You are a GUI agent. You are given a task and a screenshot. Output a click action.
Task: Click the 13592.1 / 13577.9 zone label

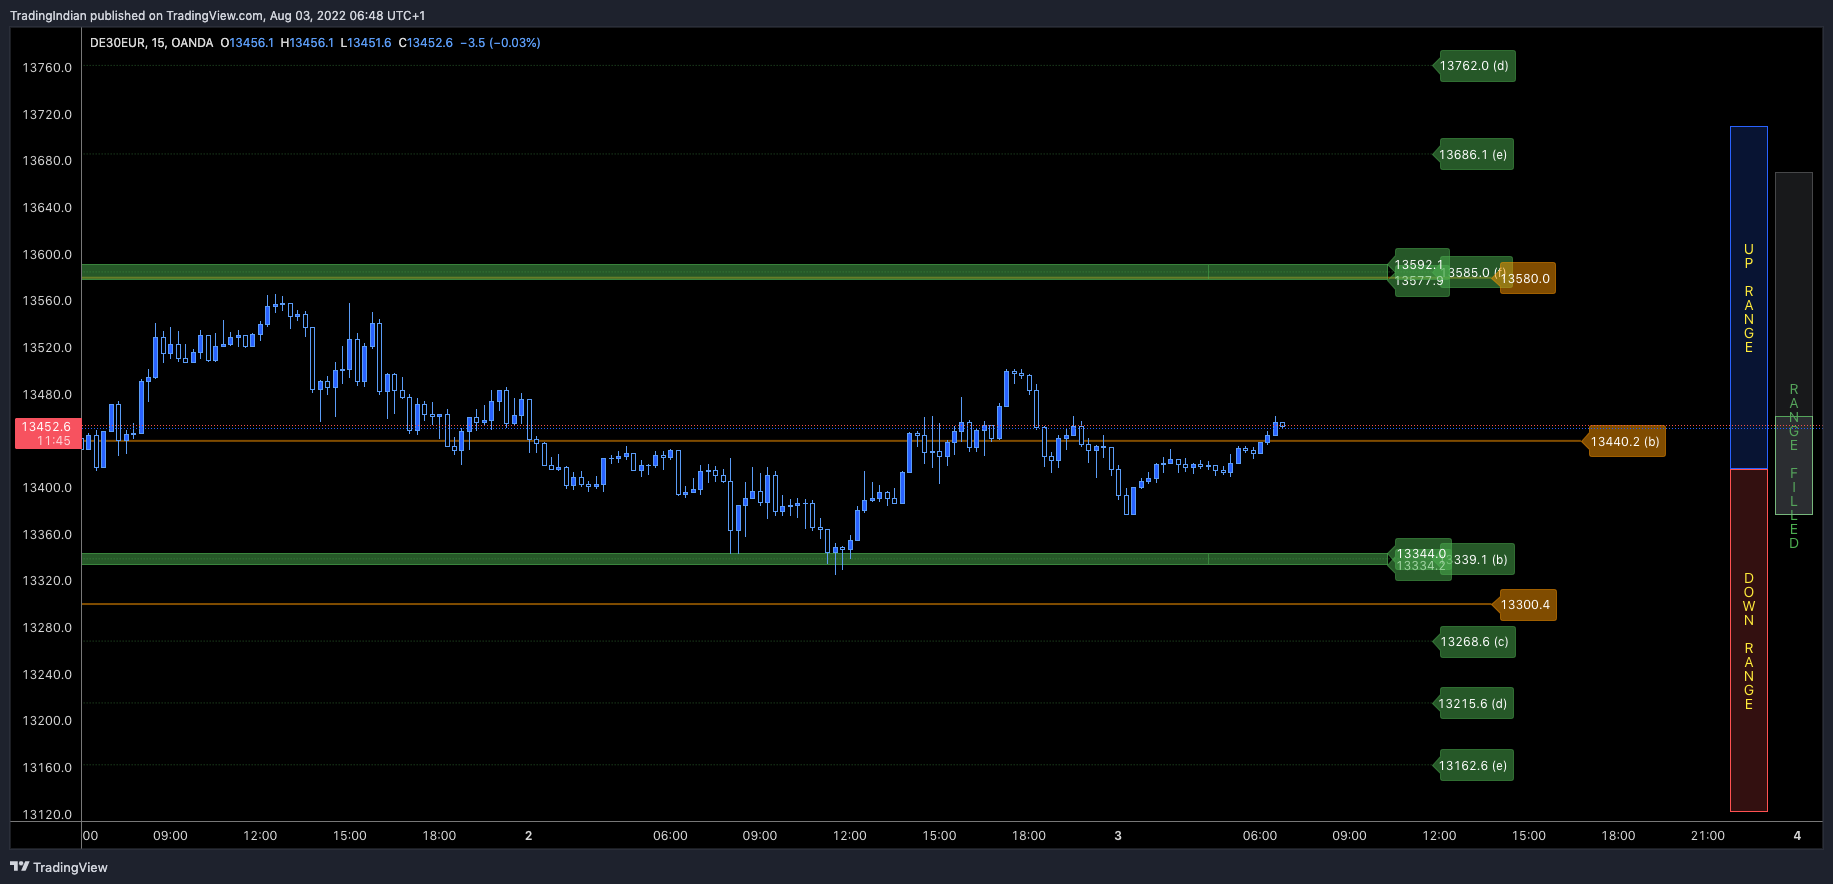click(1419, 273)
